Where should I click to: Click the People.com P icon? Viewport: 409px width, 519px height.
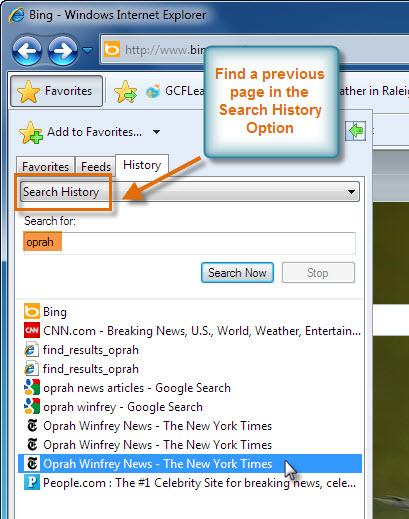pos(32,482)
